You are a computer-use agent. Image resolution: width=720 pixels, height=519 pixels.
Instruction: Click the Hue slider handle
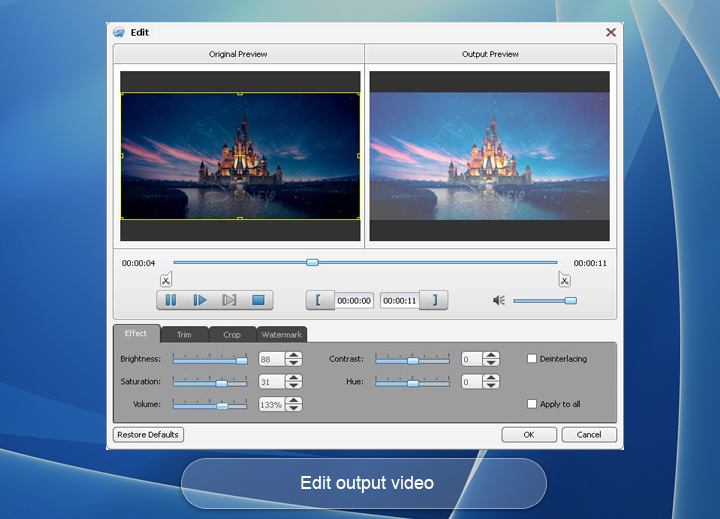pos(413,383)
